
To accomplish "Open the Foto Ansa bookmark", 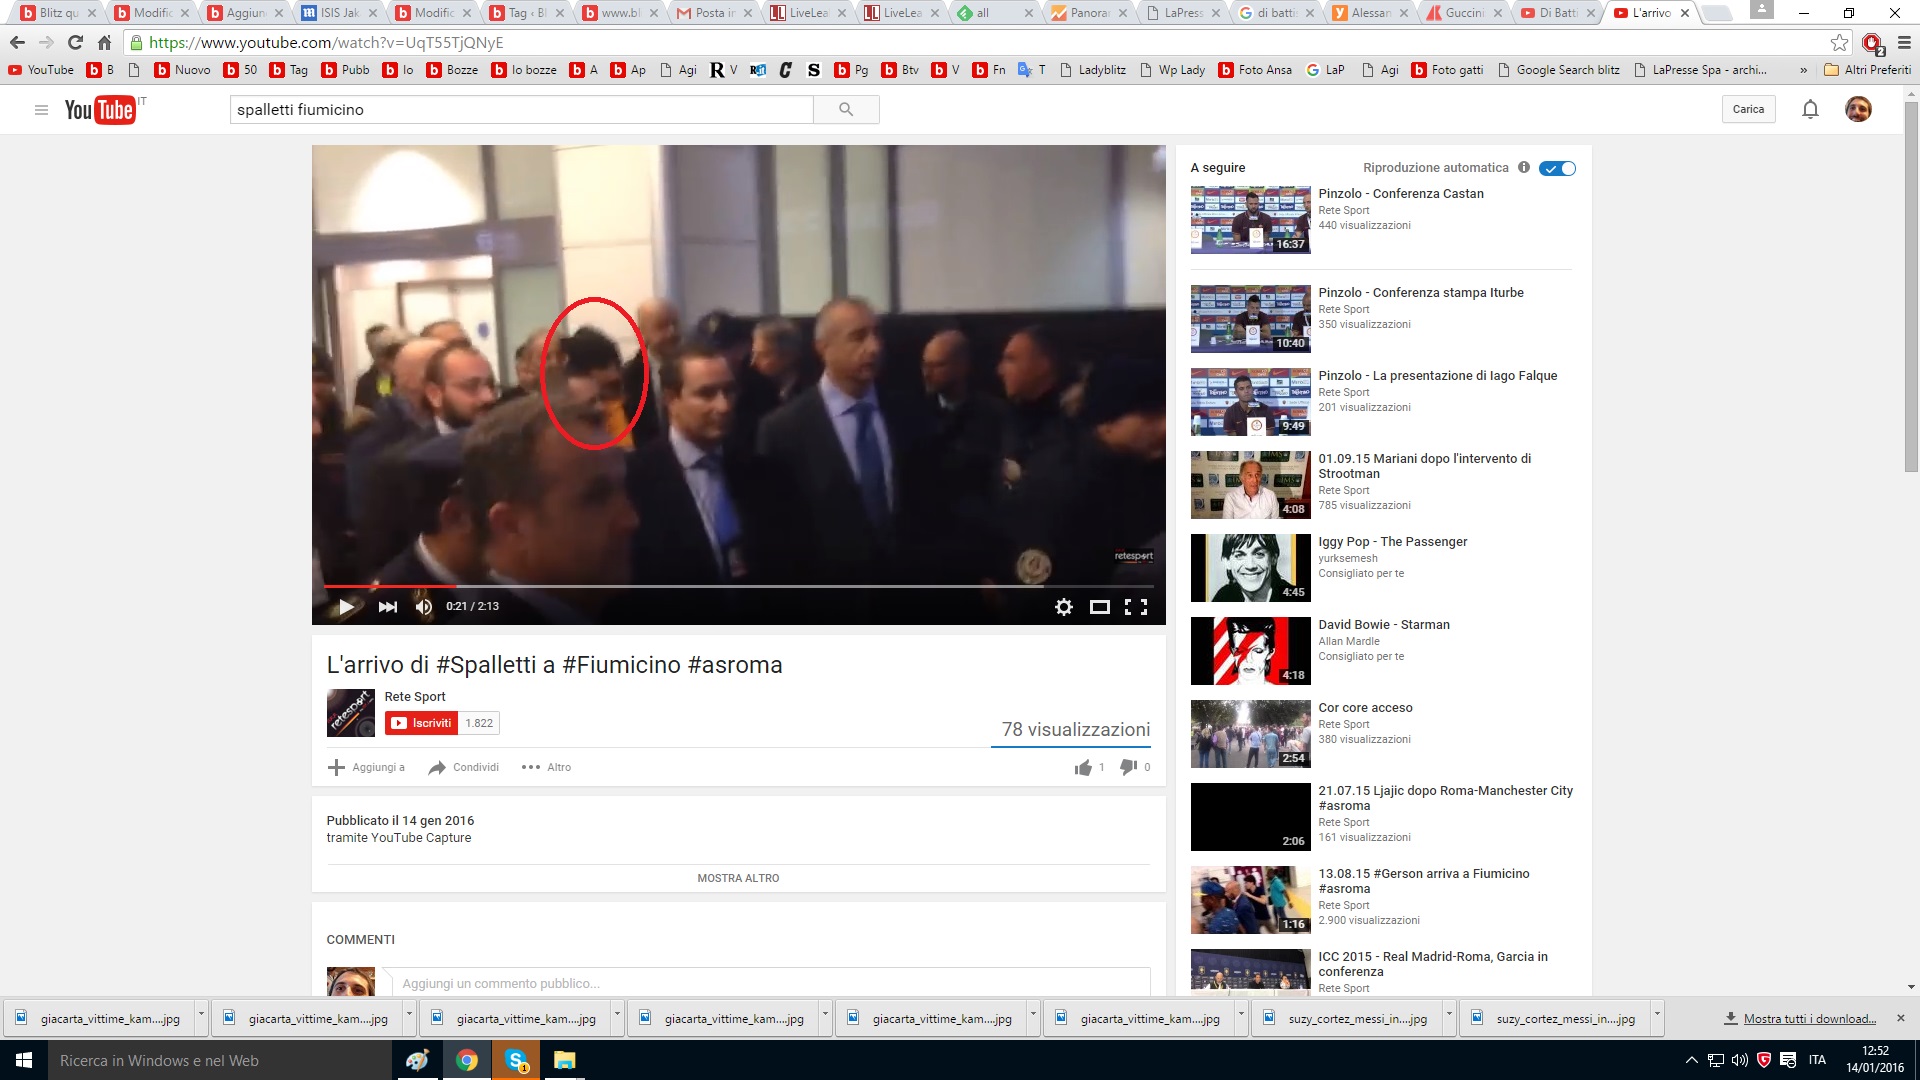I will [x=1255, y=70].
